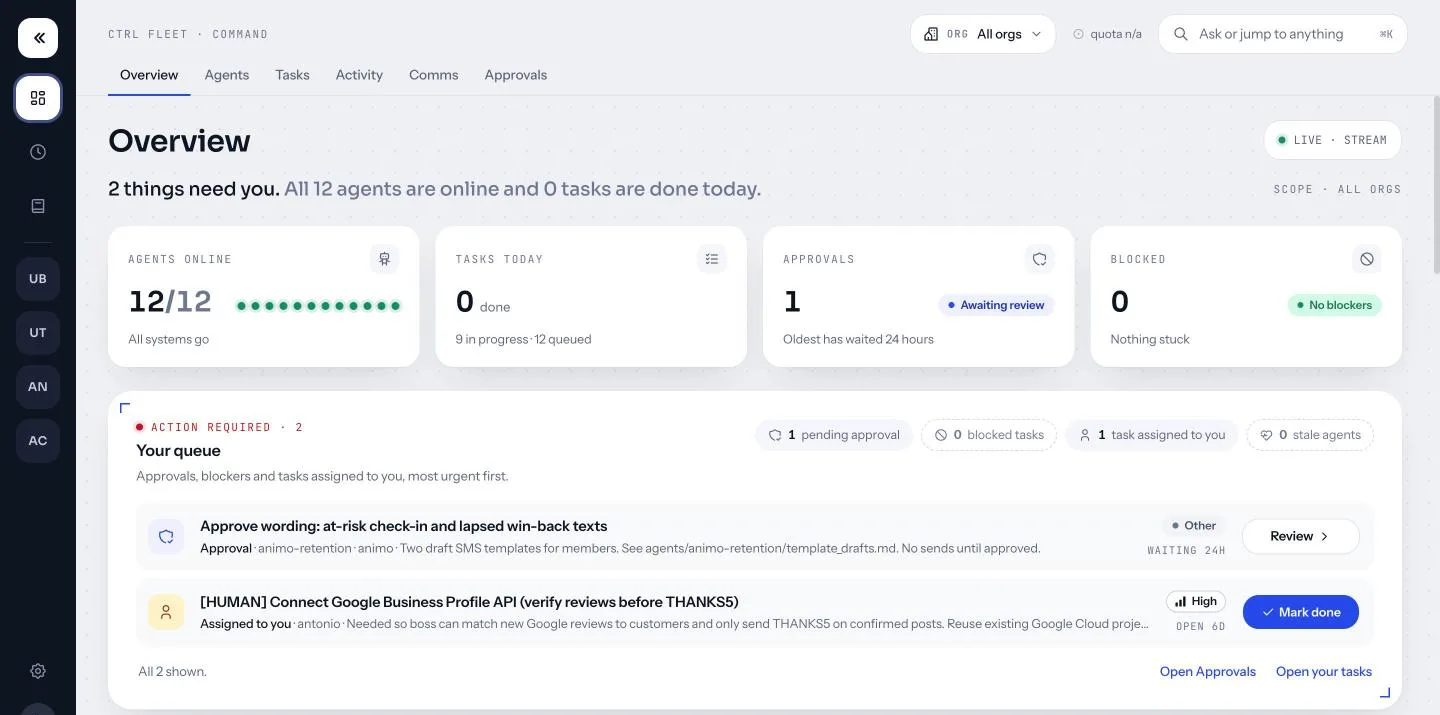Open the Approve wording check-in task title
Image resolution: width=1440 pixels, height=715 pixels.
403,526
